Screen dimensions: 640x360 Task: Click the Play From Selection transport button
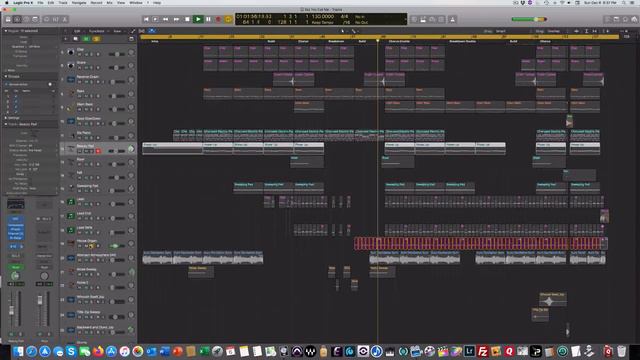pos(156,19)
